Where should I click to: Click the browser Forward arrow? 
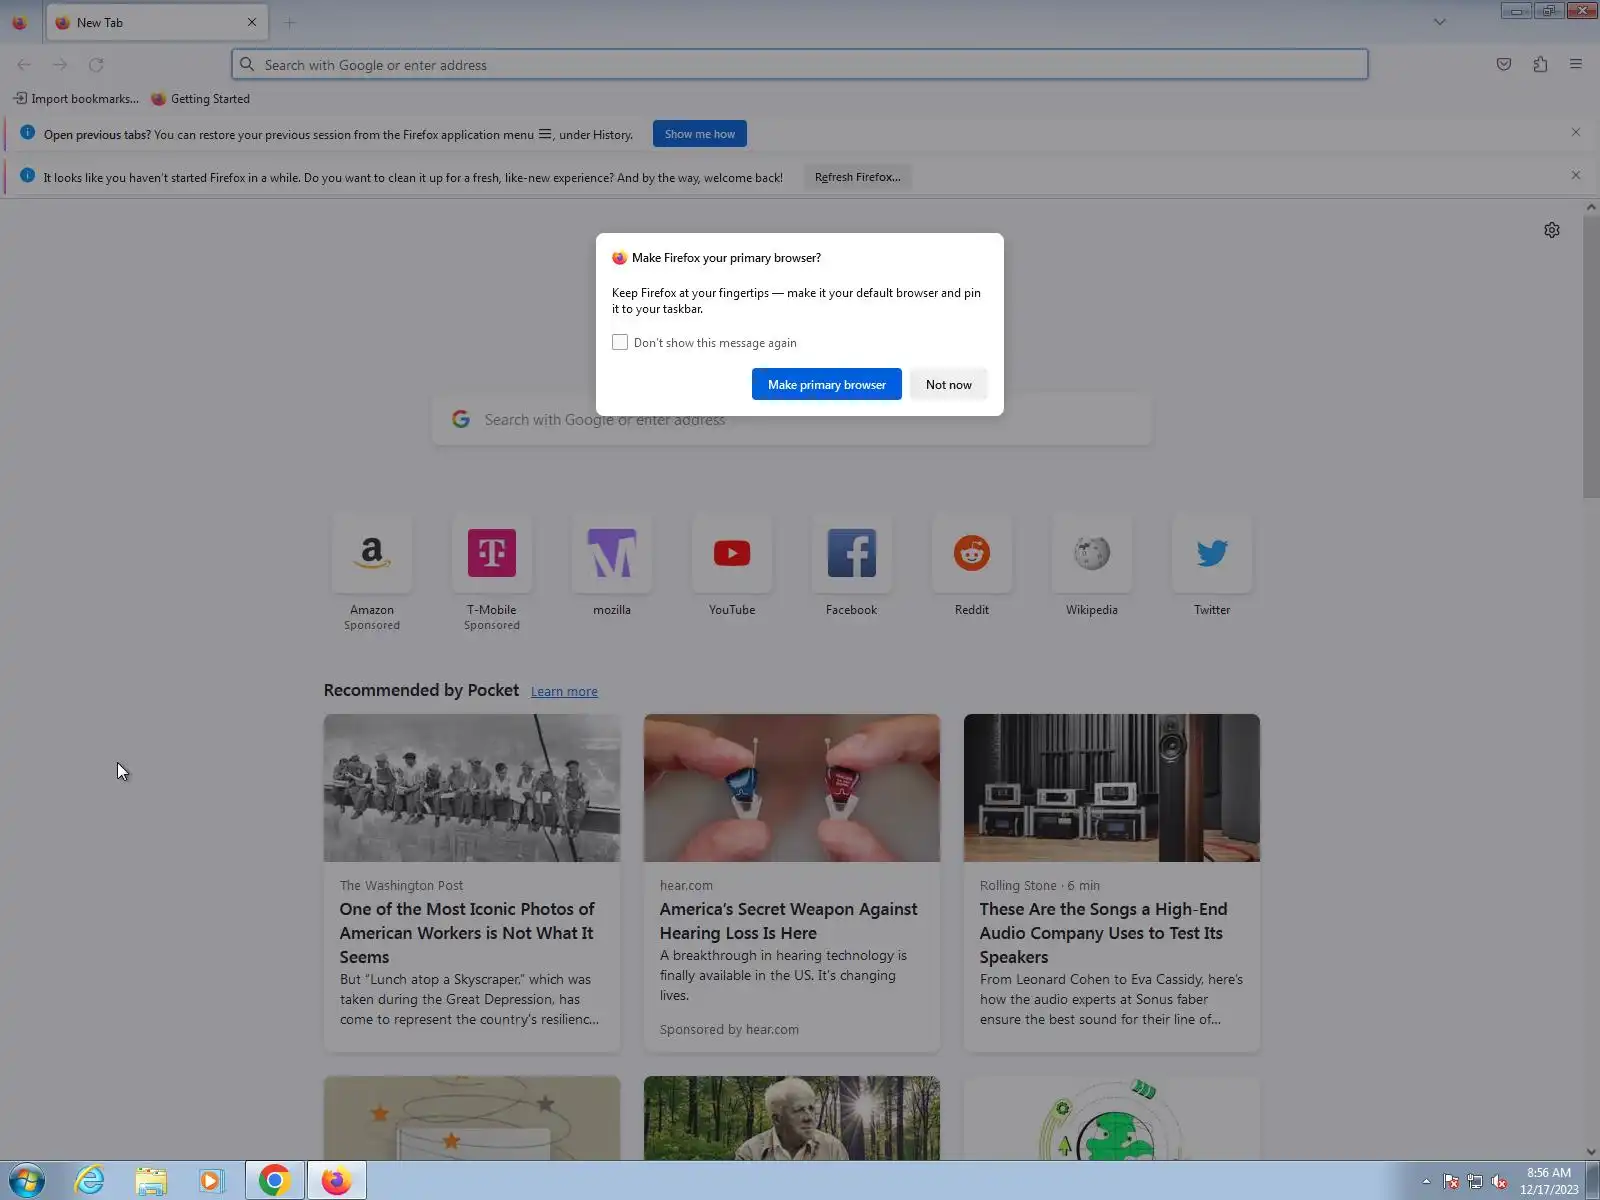point(60,65)
